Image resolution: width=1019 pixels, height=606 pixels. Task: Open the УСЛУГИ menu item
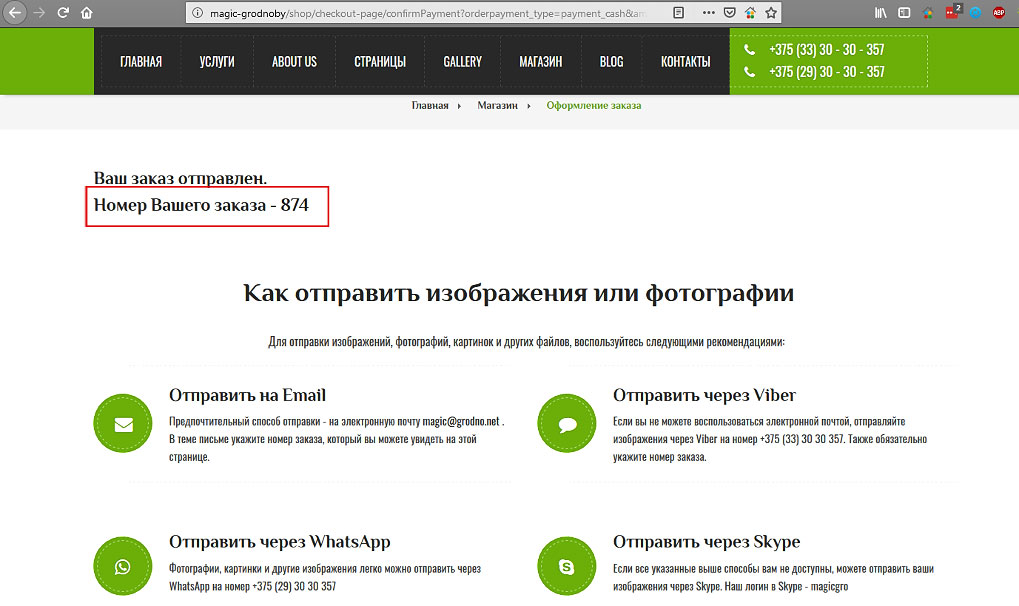coord(217,62)
